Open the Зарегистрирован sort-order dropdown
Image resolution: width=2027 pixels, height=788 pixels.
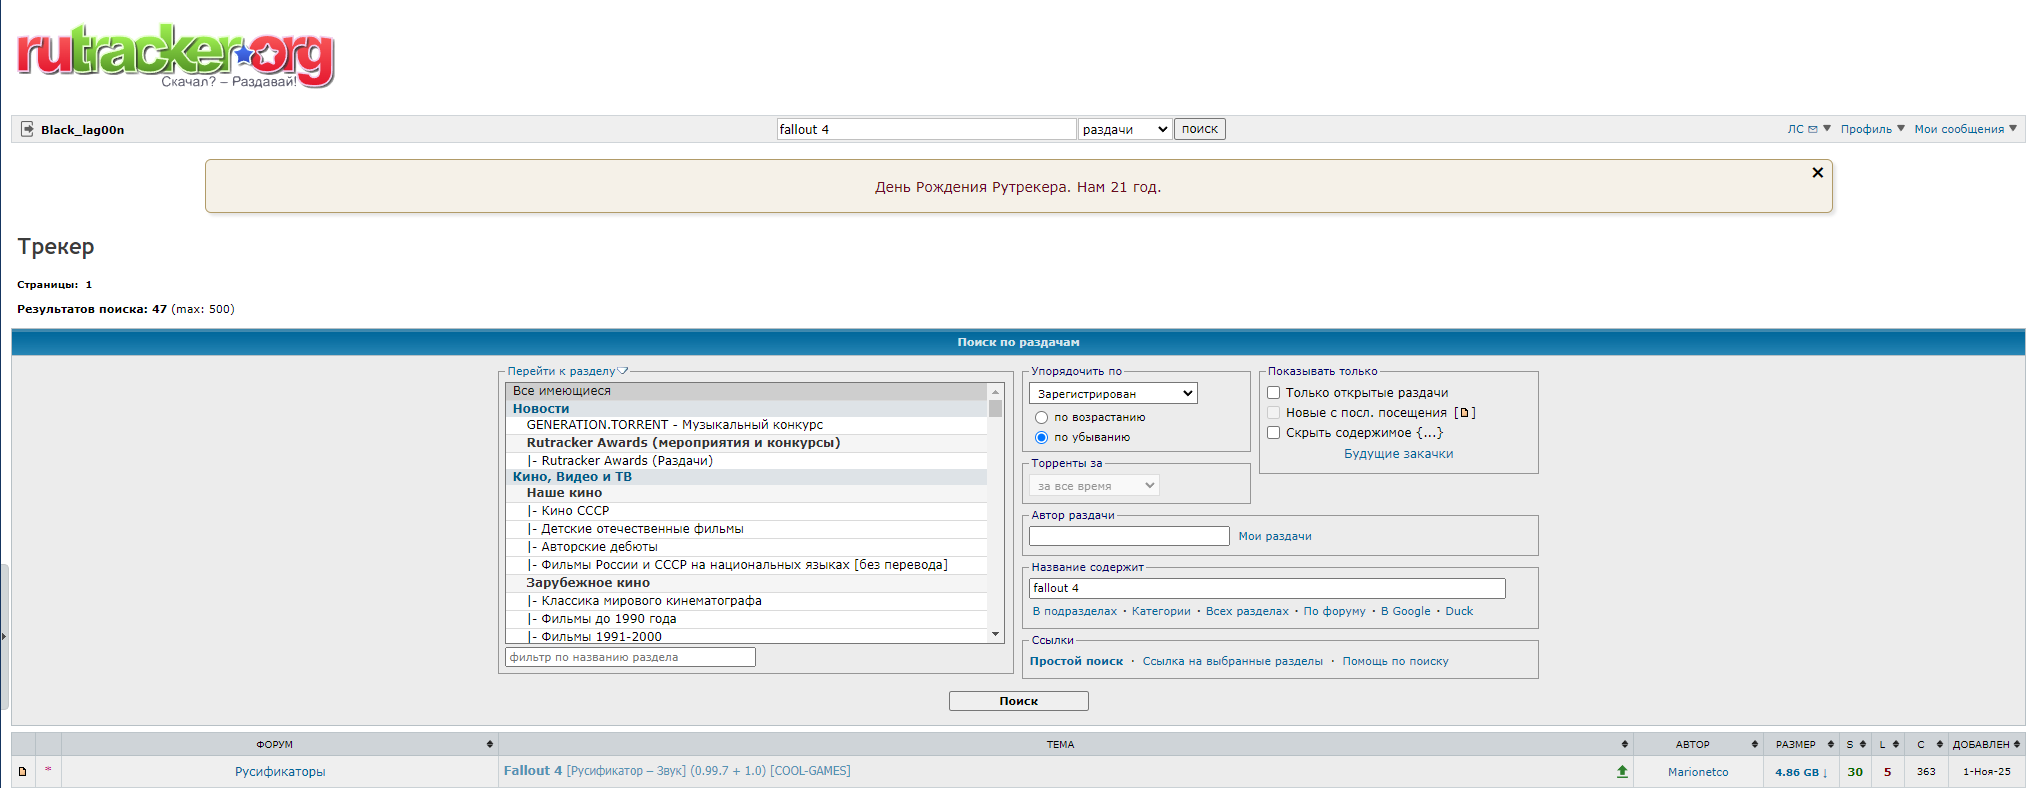click(x=1113, y=394)
